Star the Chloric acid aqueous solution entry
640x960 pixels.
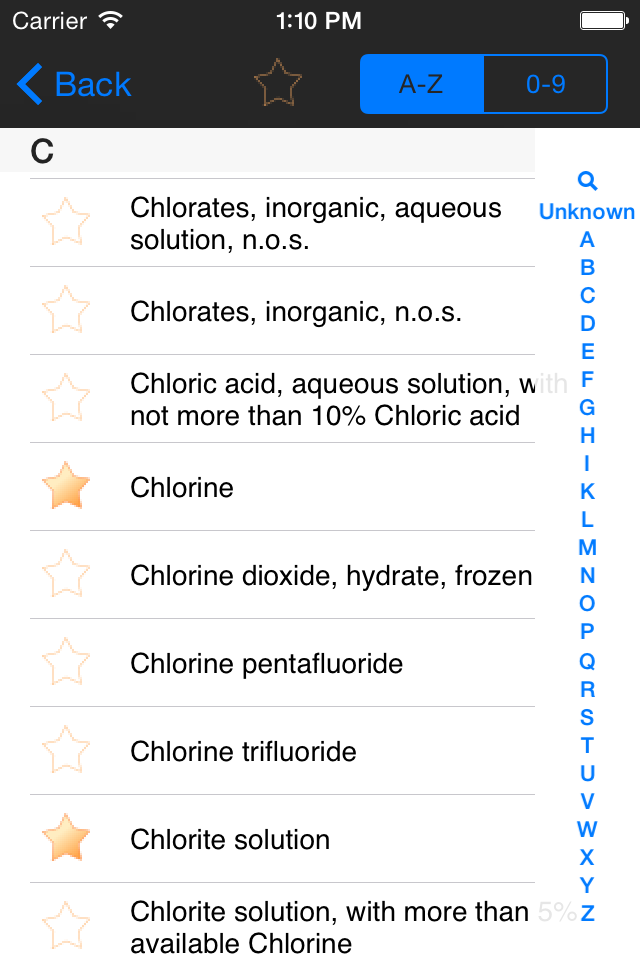coord(66,399)
